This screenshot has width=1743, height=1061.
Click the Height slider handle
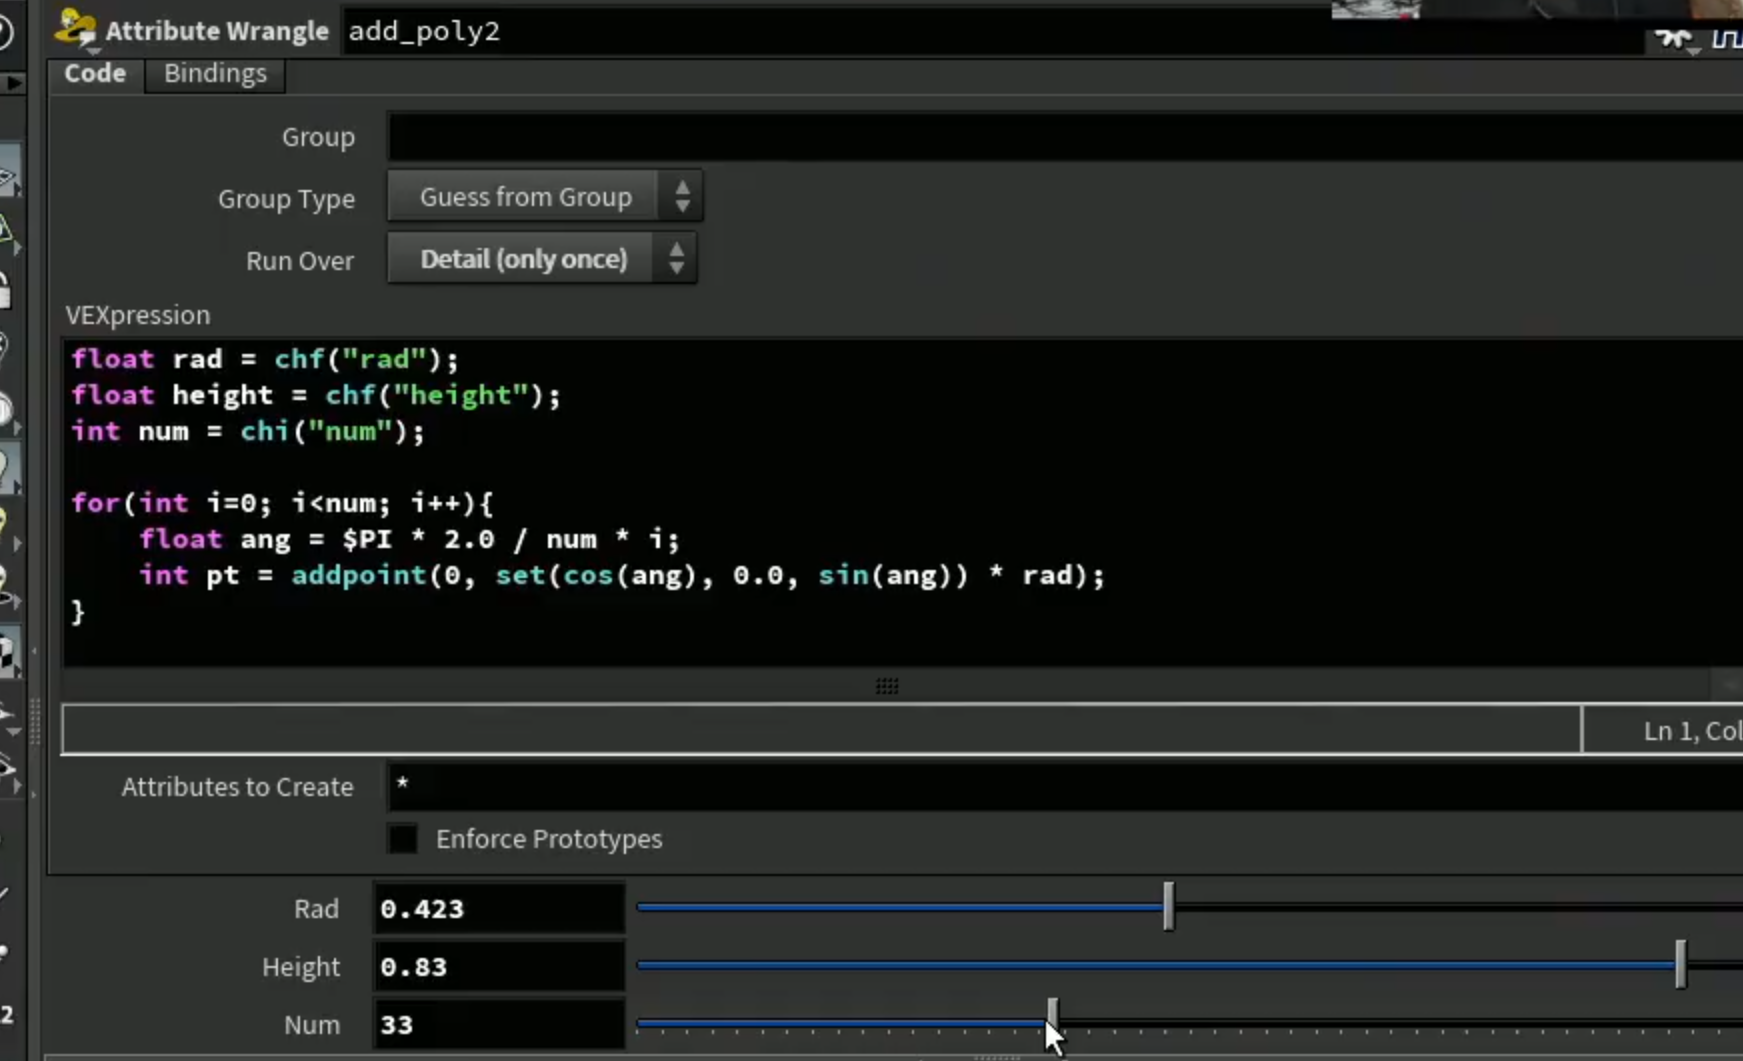point(1680,964)
